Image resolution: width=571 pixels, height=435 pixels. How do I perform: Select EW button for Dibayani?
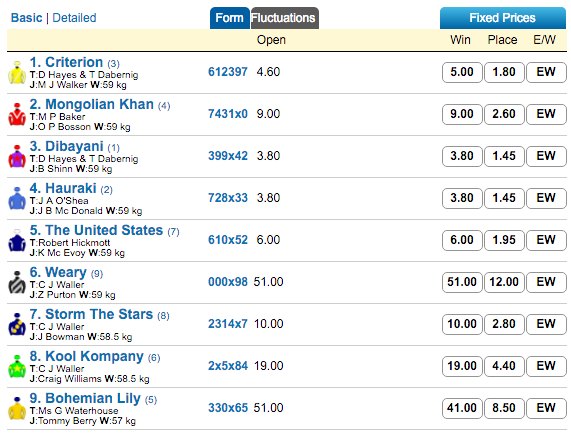pos(546,156)
